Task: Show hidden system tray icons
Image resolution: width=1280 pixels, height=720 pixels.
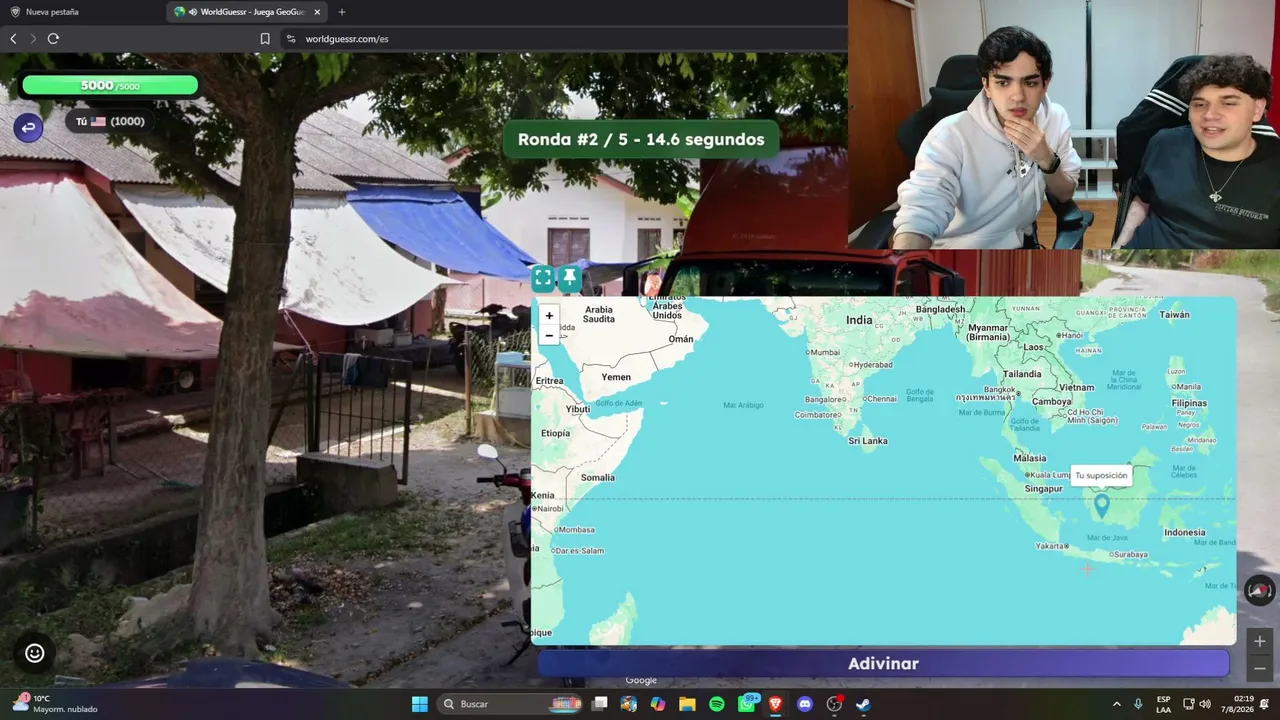Action: 1117,704
